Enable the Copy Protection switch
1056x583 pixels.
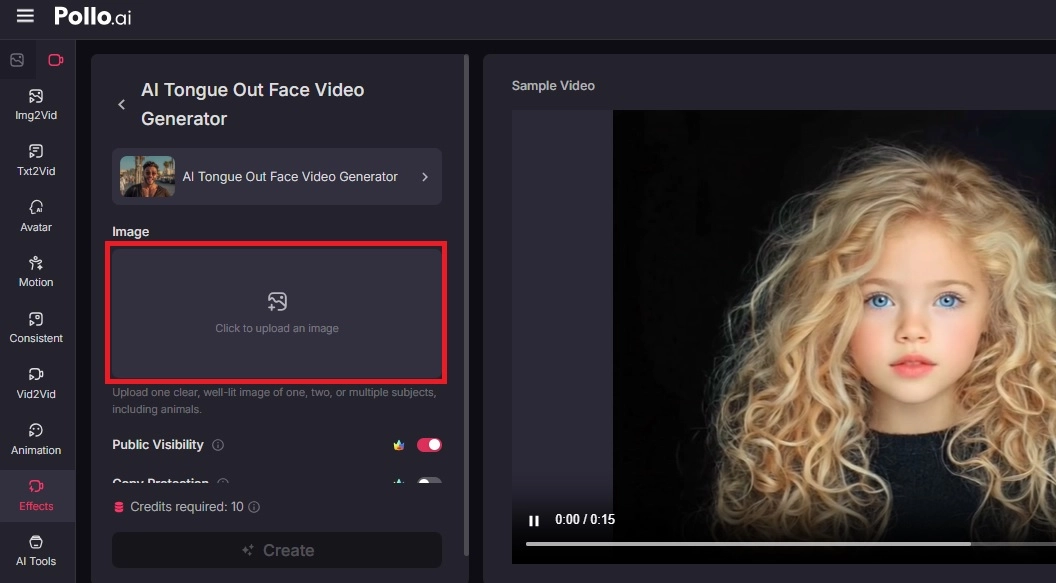[x=429, y=483]
